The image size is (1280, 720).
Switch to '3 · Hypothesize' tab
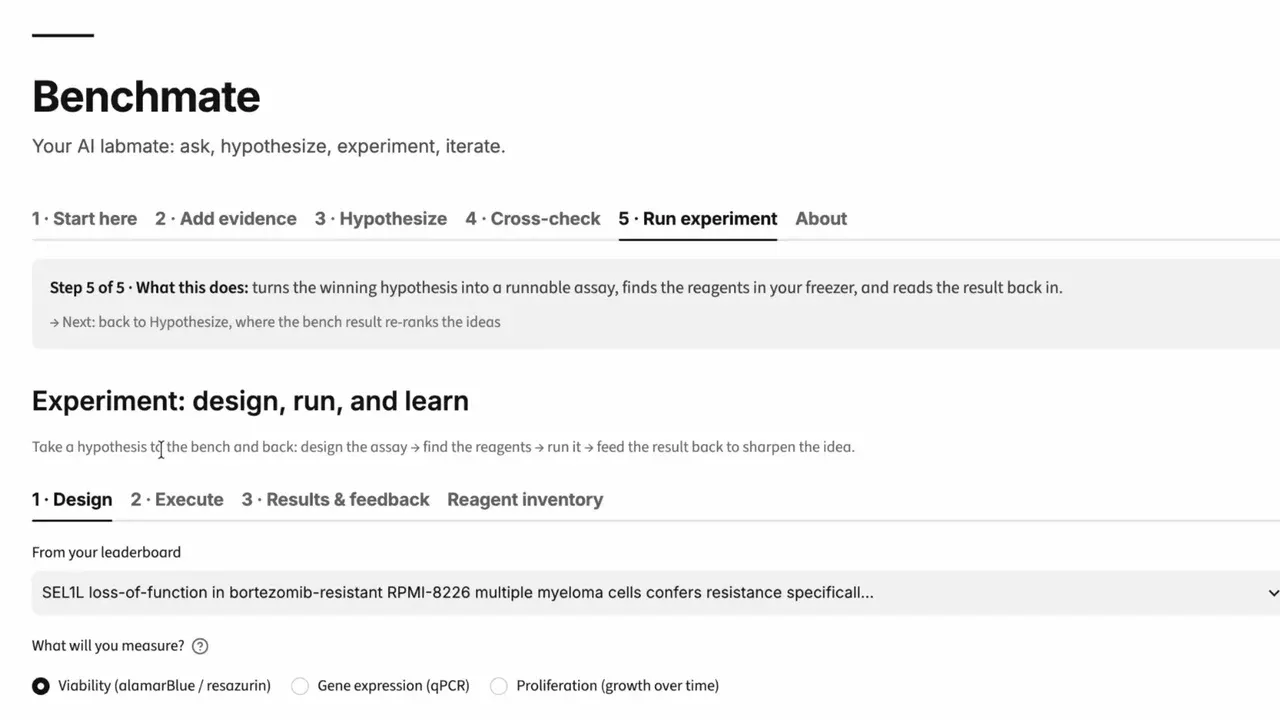click(381, 219)
